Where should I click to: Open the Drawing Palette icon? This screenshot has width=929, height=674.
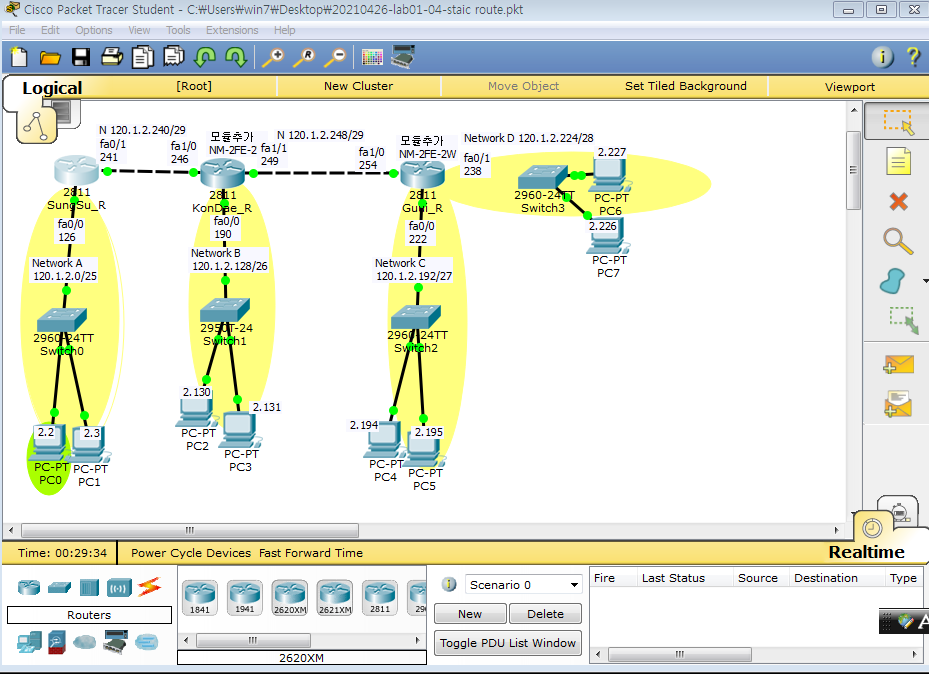click(372, 57)
